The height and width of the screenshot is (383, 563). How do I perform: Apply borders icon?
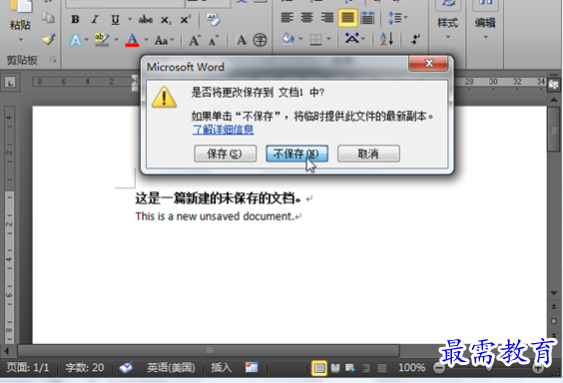(x=316, y=39)
